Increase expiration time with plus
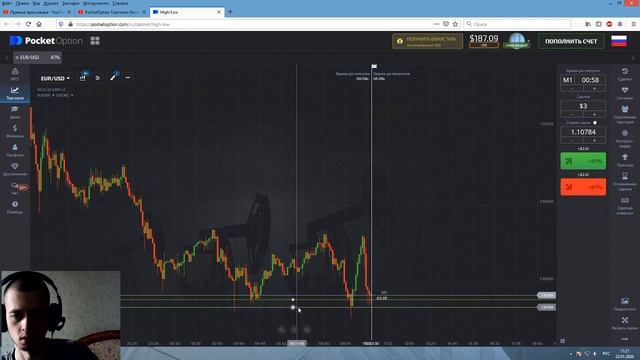 point(594,88)
